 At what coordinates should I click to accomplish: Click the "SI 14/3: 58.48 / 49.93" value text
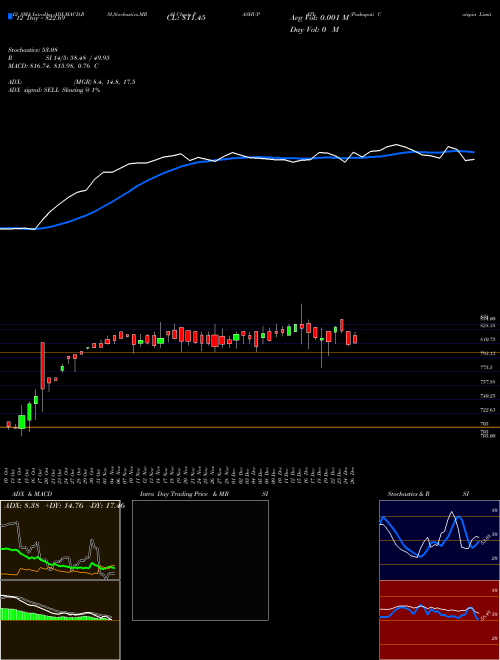77,58
